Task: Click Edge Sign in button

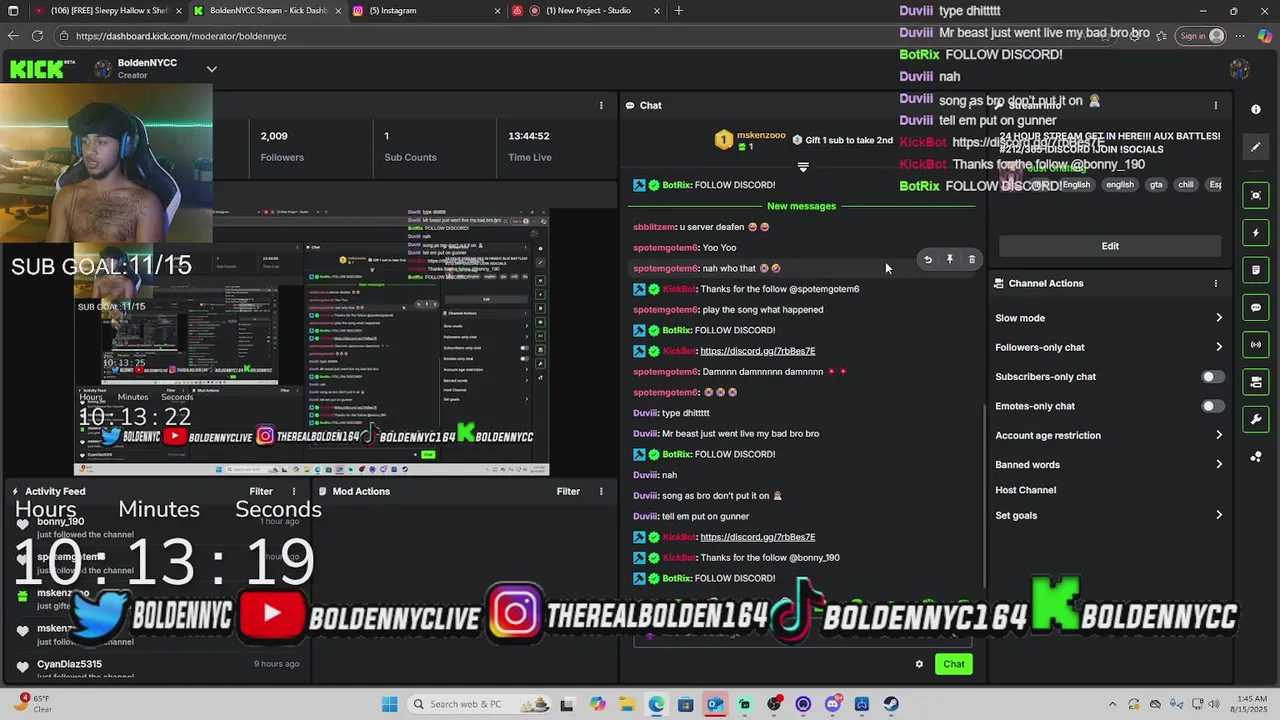Action: [1202, 36]
